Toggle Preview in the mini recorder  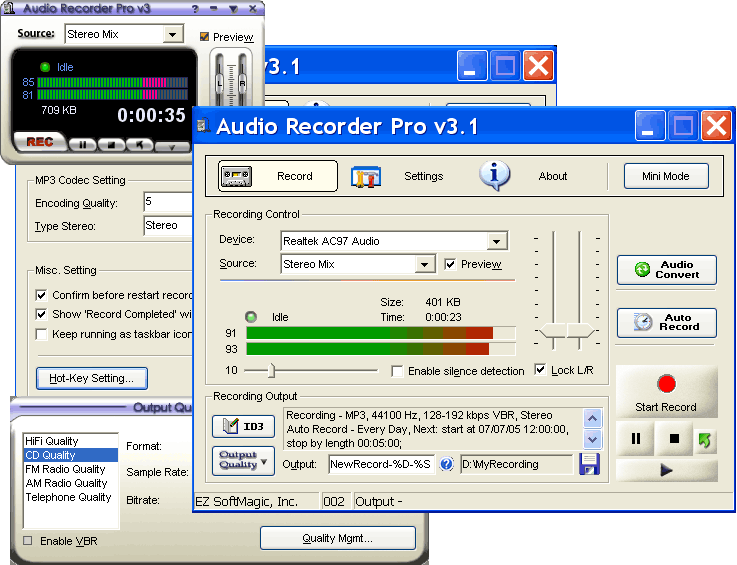pos(204,37)
